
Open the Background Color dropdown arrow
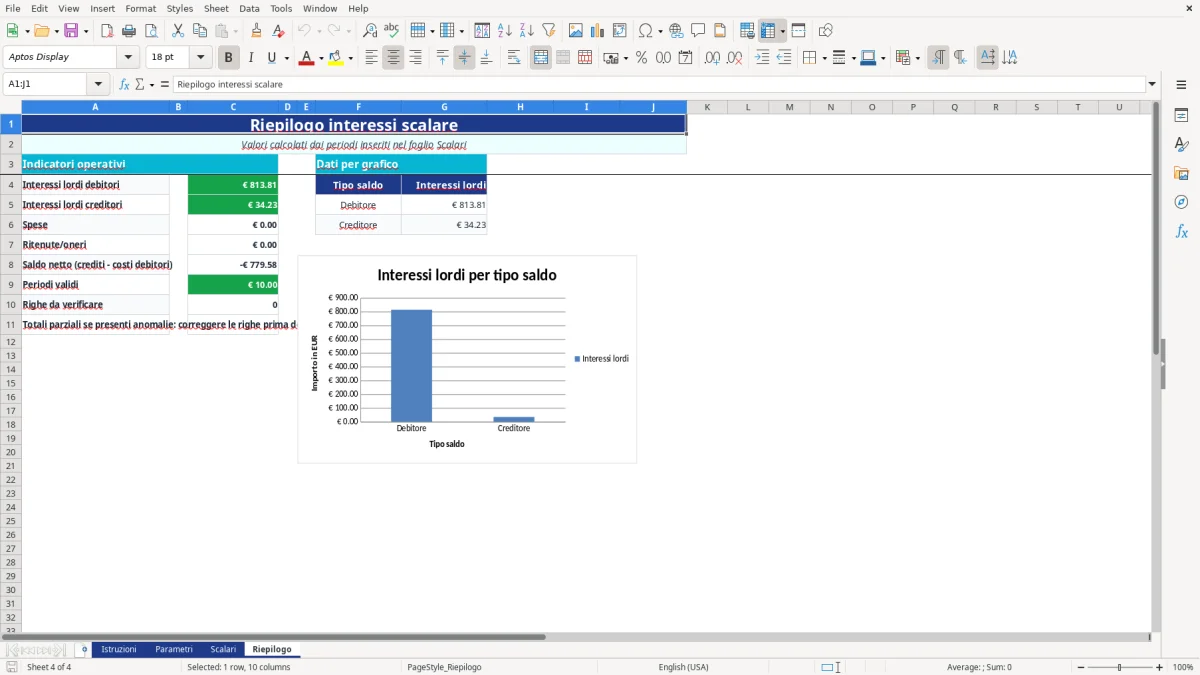350,58
